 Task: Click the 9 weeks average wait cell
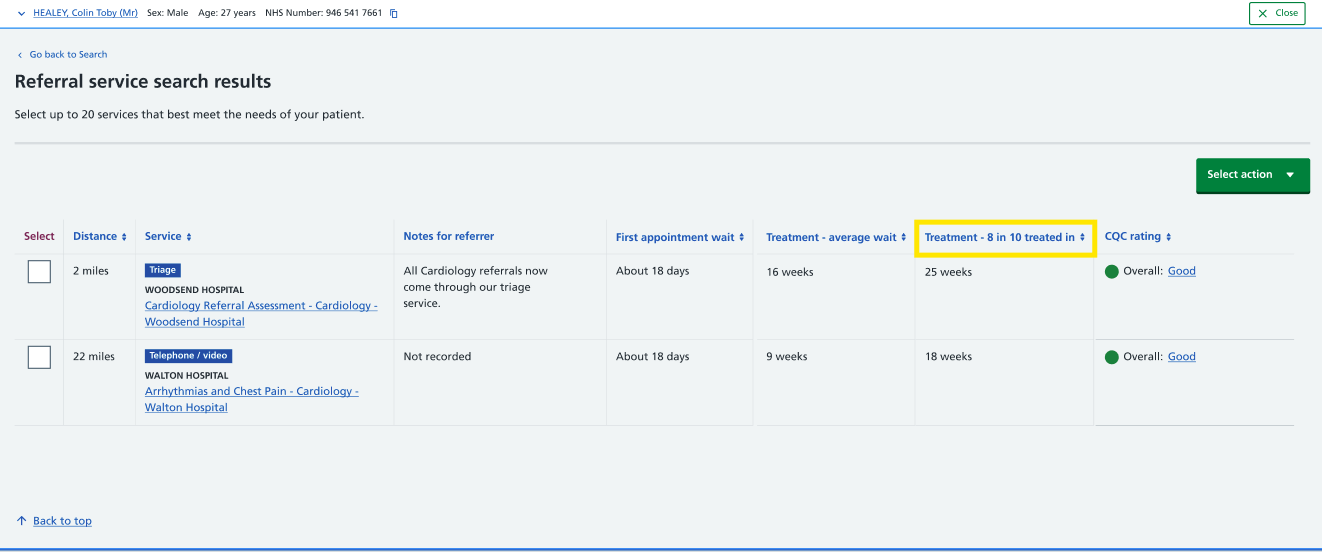[x=787, y=357]
